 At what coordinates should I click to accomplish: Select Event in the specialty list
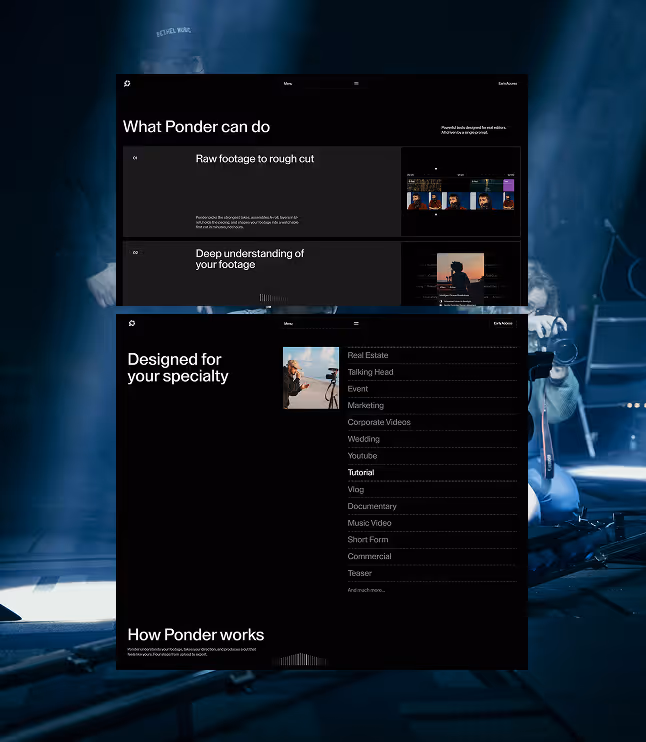pyautogui.click(x=358, y=389)
